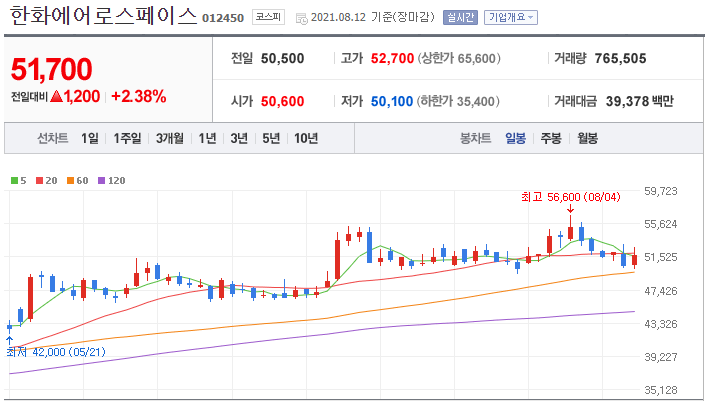This screenshot has width=705, height=401.
Task: Select the 3개월 line chart tab
Action: click(170, 138)
